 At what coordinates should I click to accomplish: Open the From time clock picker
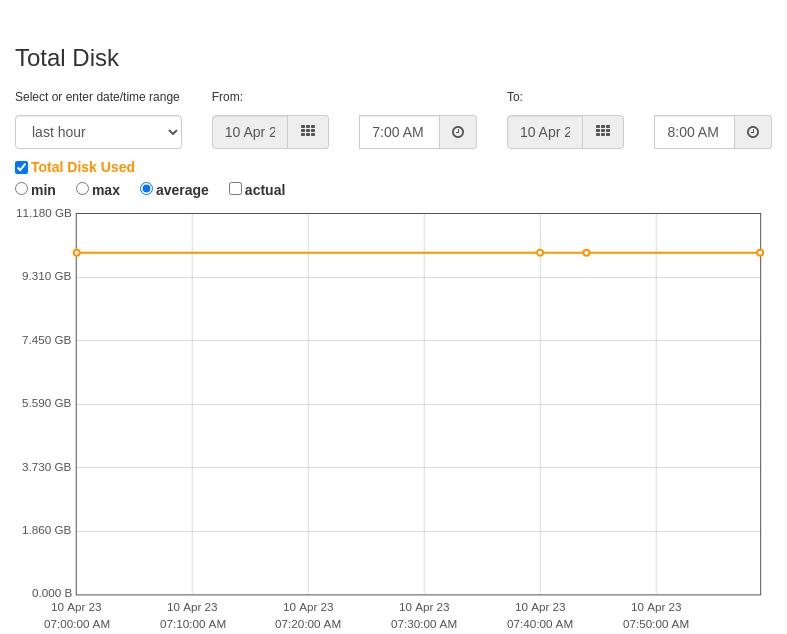coord(458,132)
